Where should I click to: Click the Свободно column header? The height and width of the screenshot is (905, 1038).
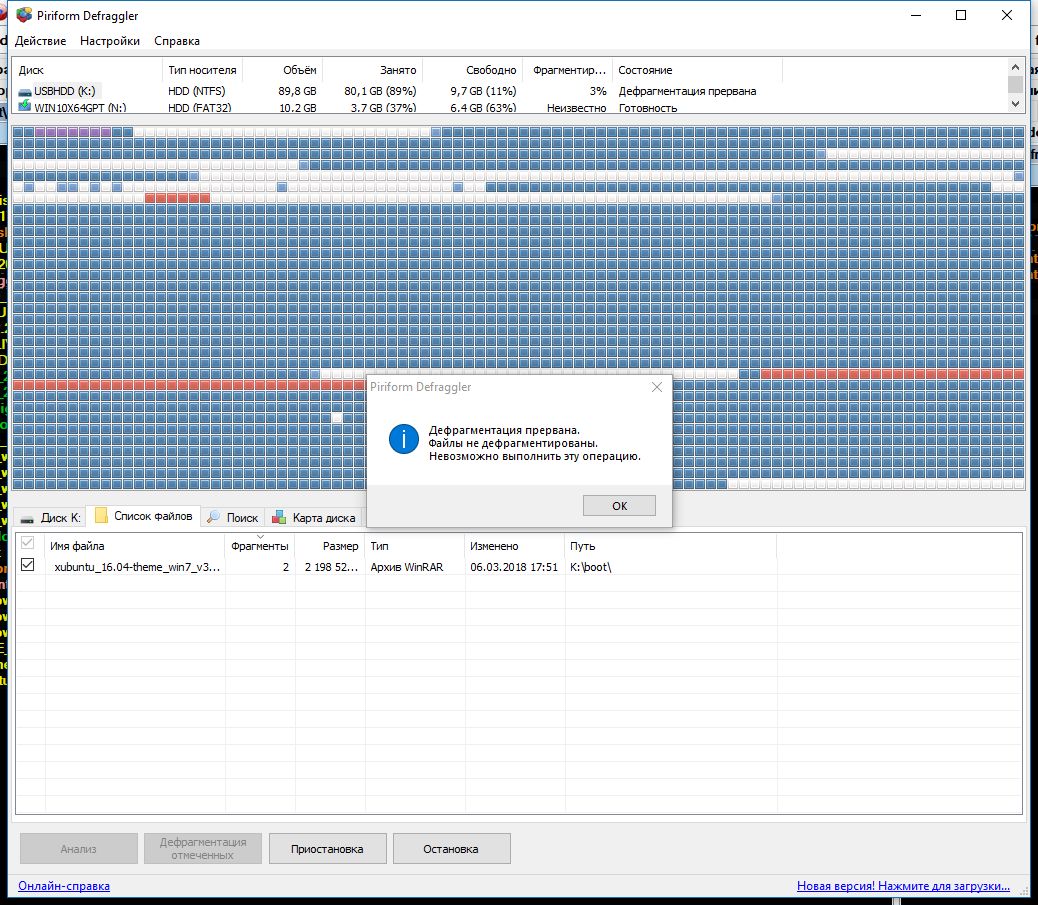(473, 70)
